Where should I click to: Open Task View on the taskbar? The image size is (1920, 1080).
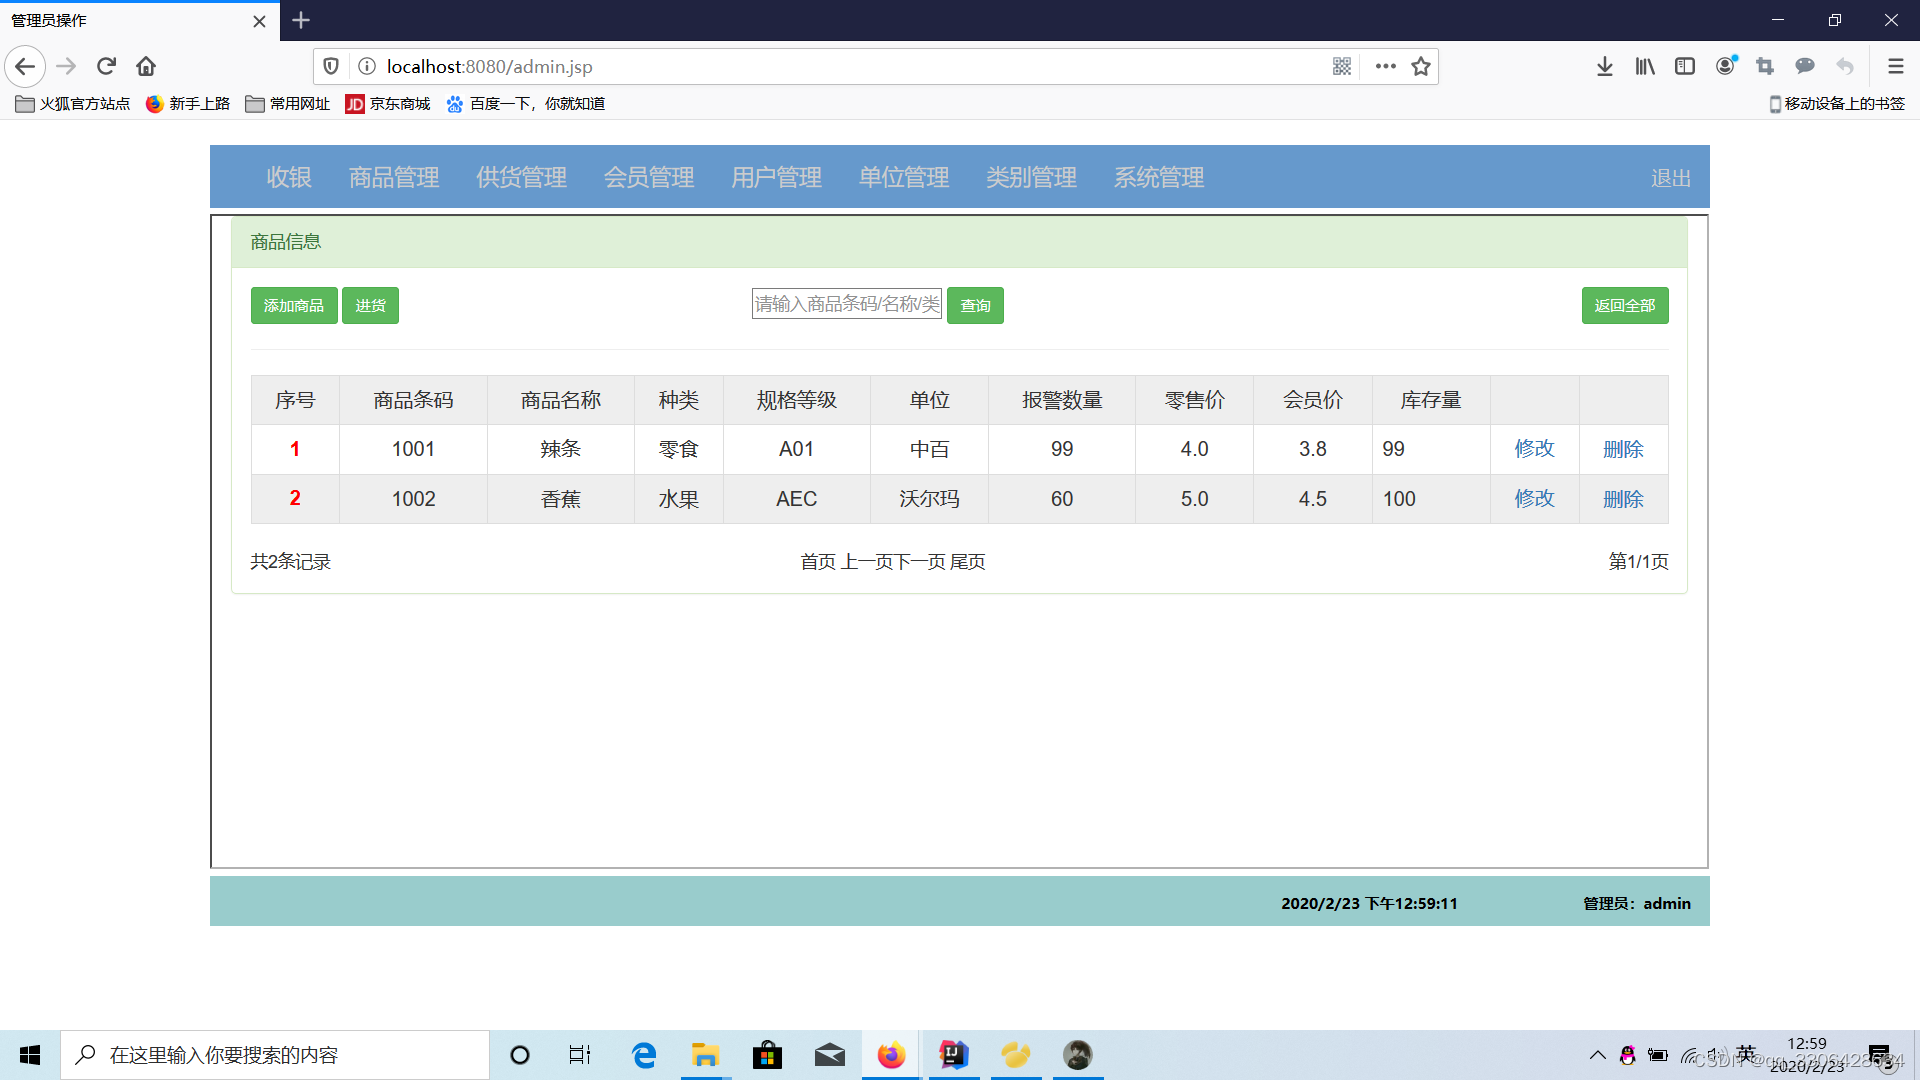(x=580, y=1055)
